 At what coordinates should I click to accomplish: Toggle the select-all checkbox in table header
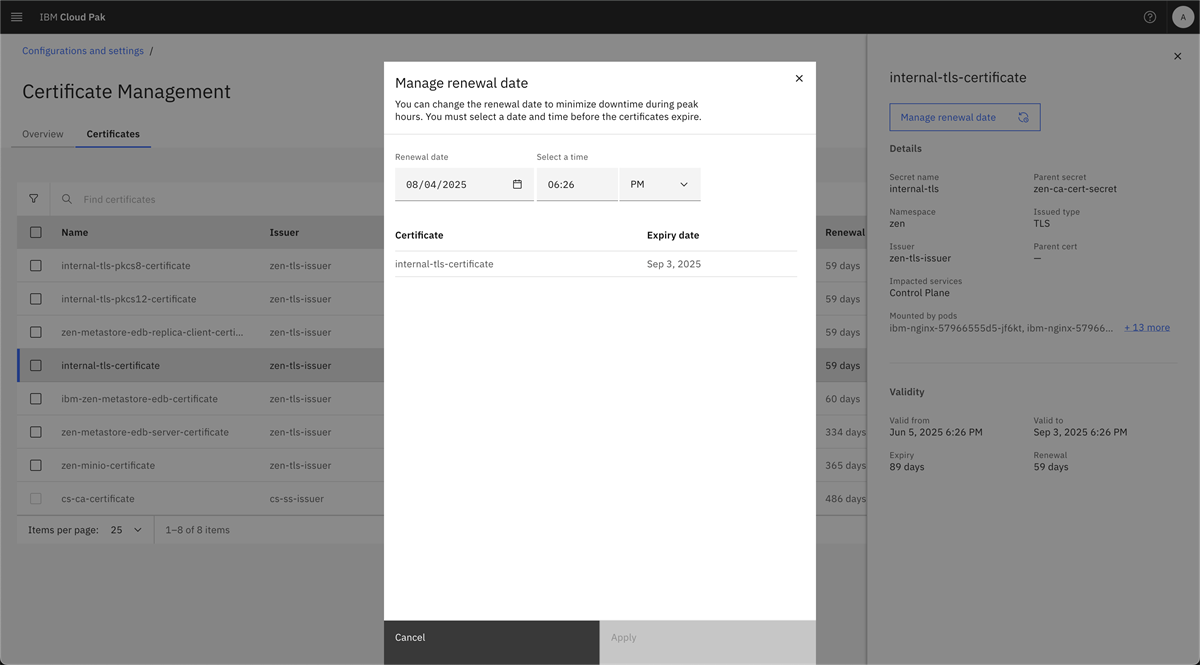click(x=36, y=232)
